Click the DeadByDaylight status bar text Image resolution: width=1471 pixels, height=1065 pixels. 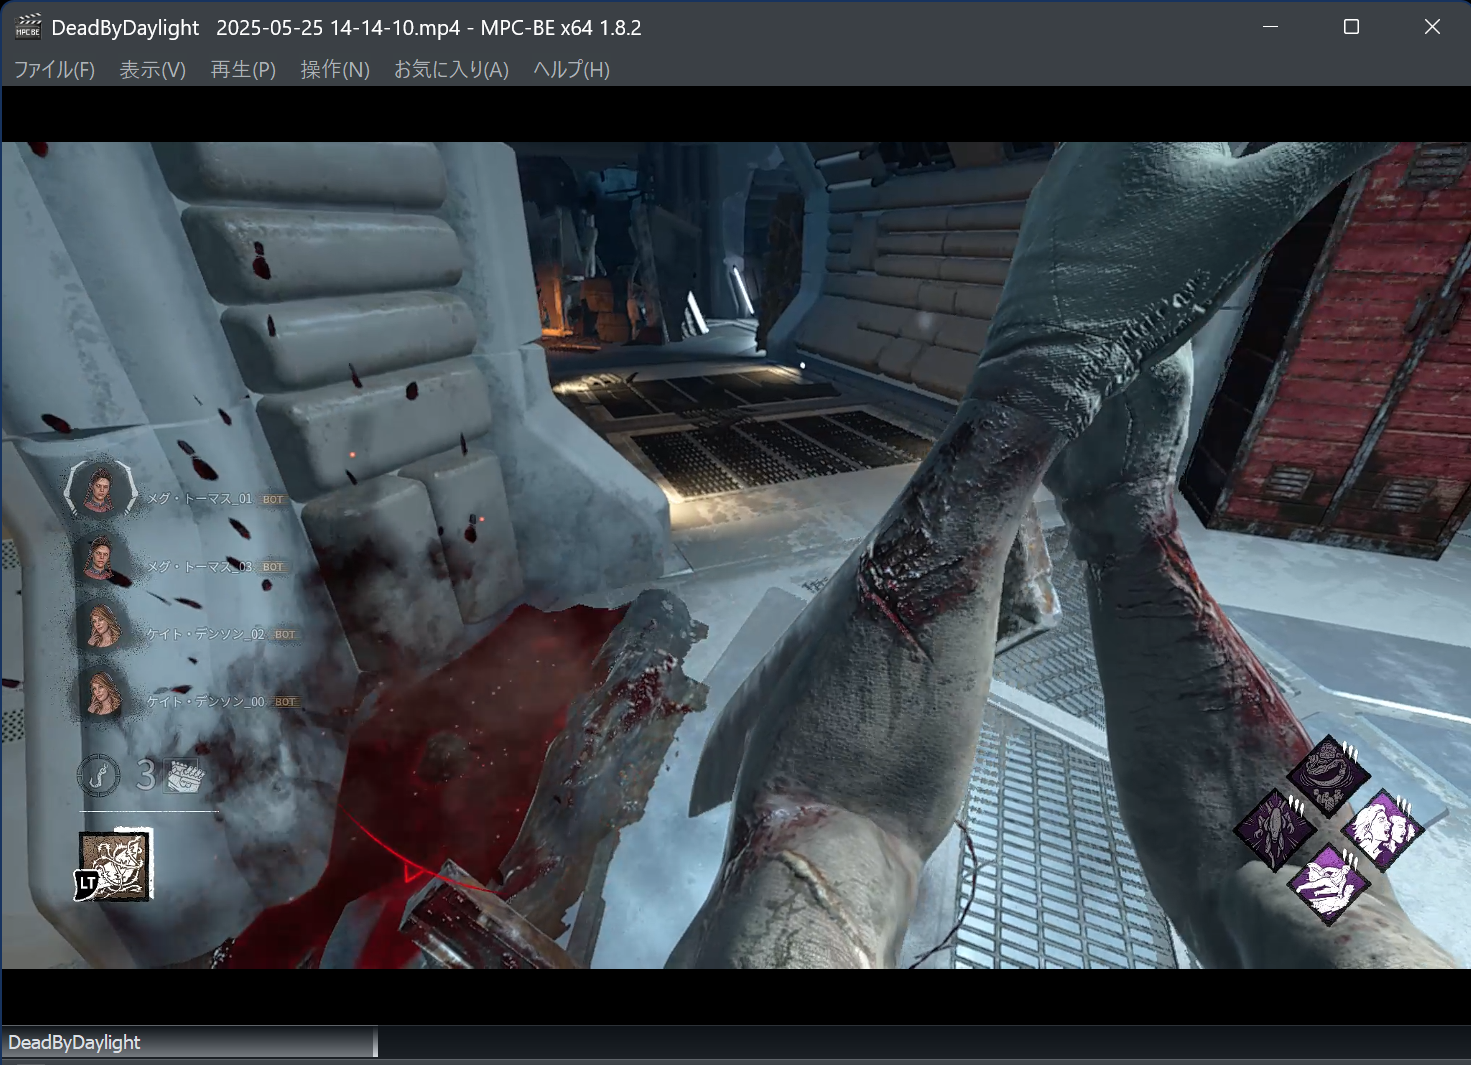[78, 1042]
